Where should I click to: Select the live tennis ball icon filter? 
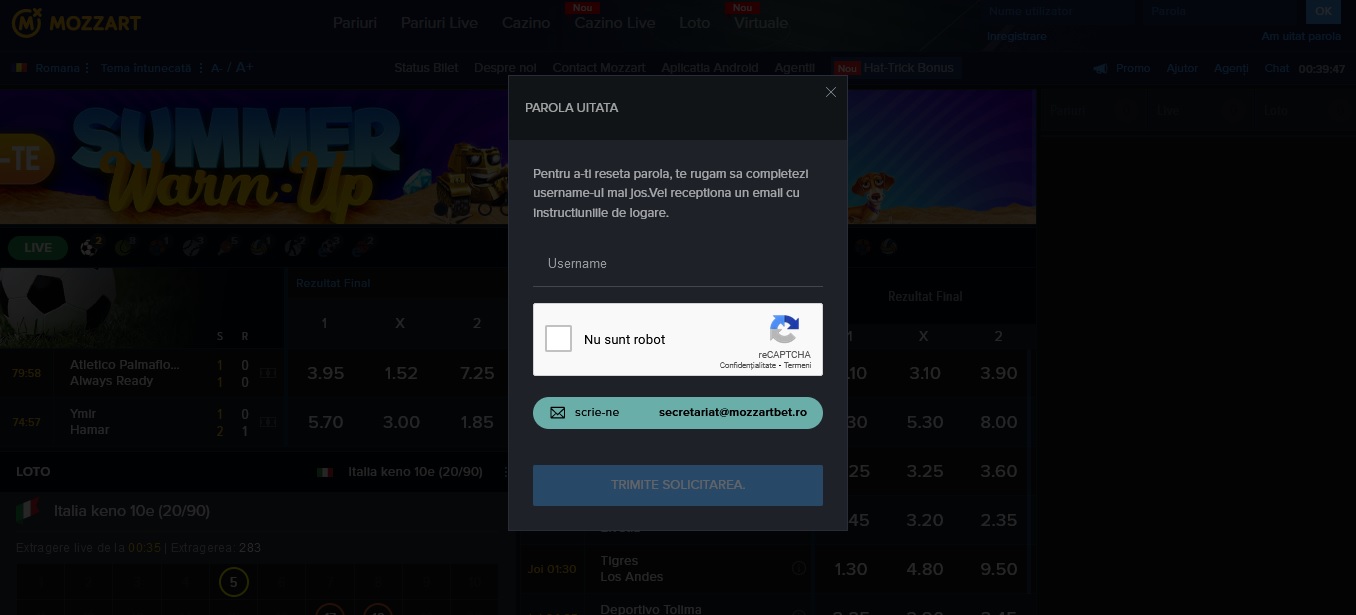pyautogui.click(x=125, y=247)
